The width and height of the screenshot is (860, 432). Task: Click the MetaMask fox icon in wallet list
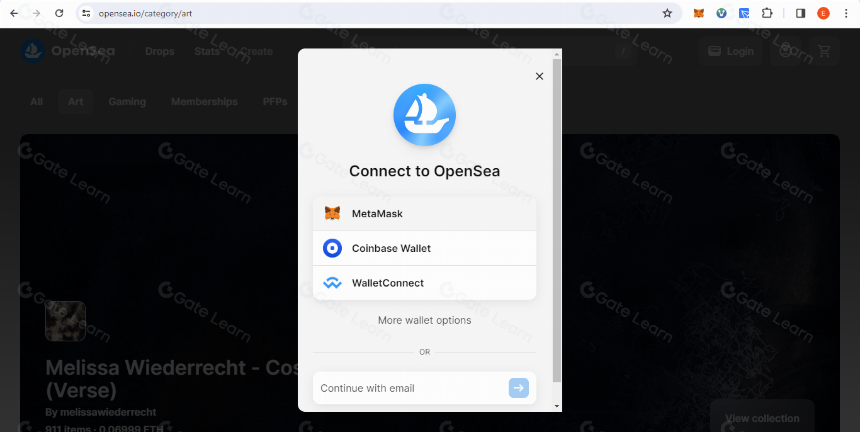pyautogui.click(x=332, y=213)
